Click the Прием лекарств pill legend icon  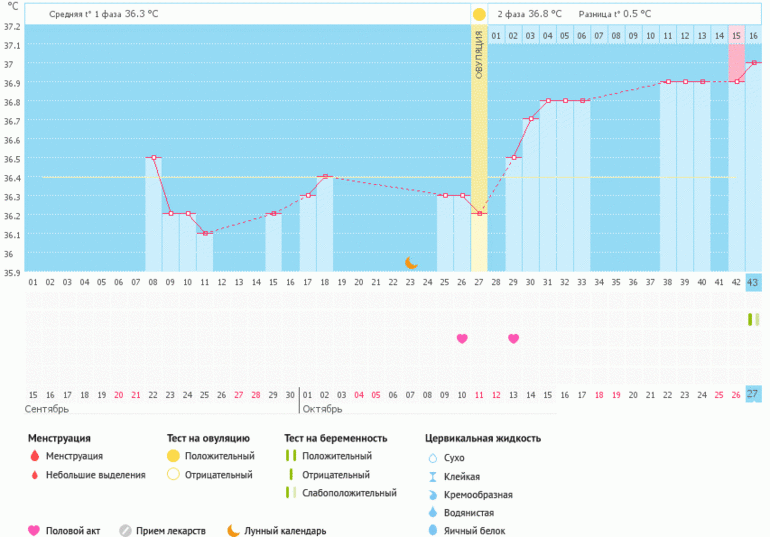125,531
